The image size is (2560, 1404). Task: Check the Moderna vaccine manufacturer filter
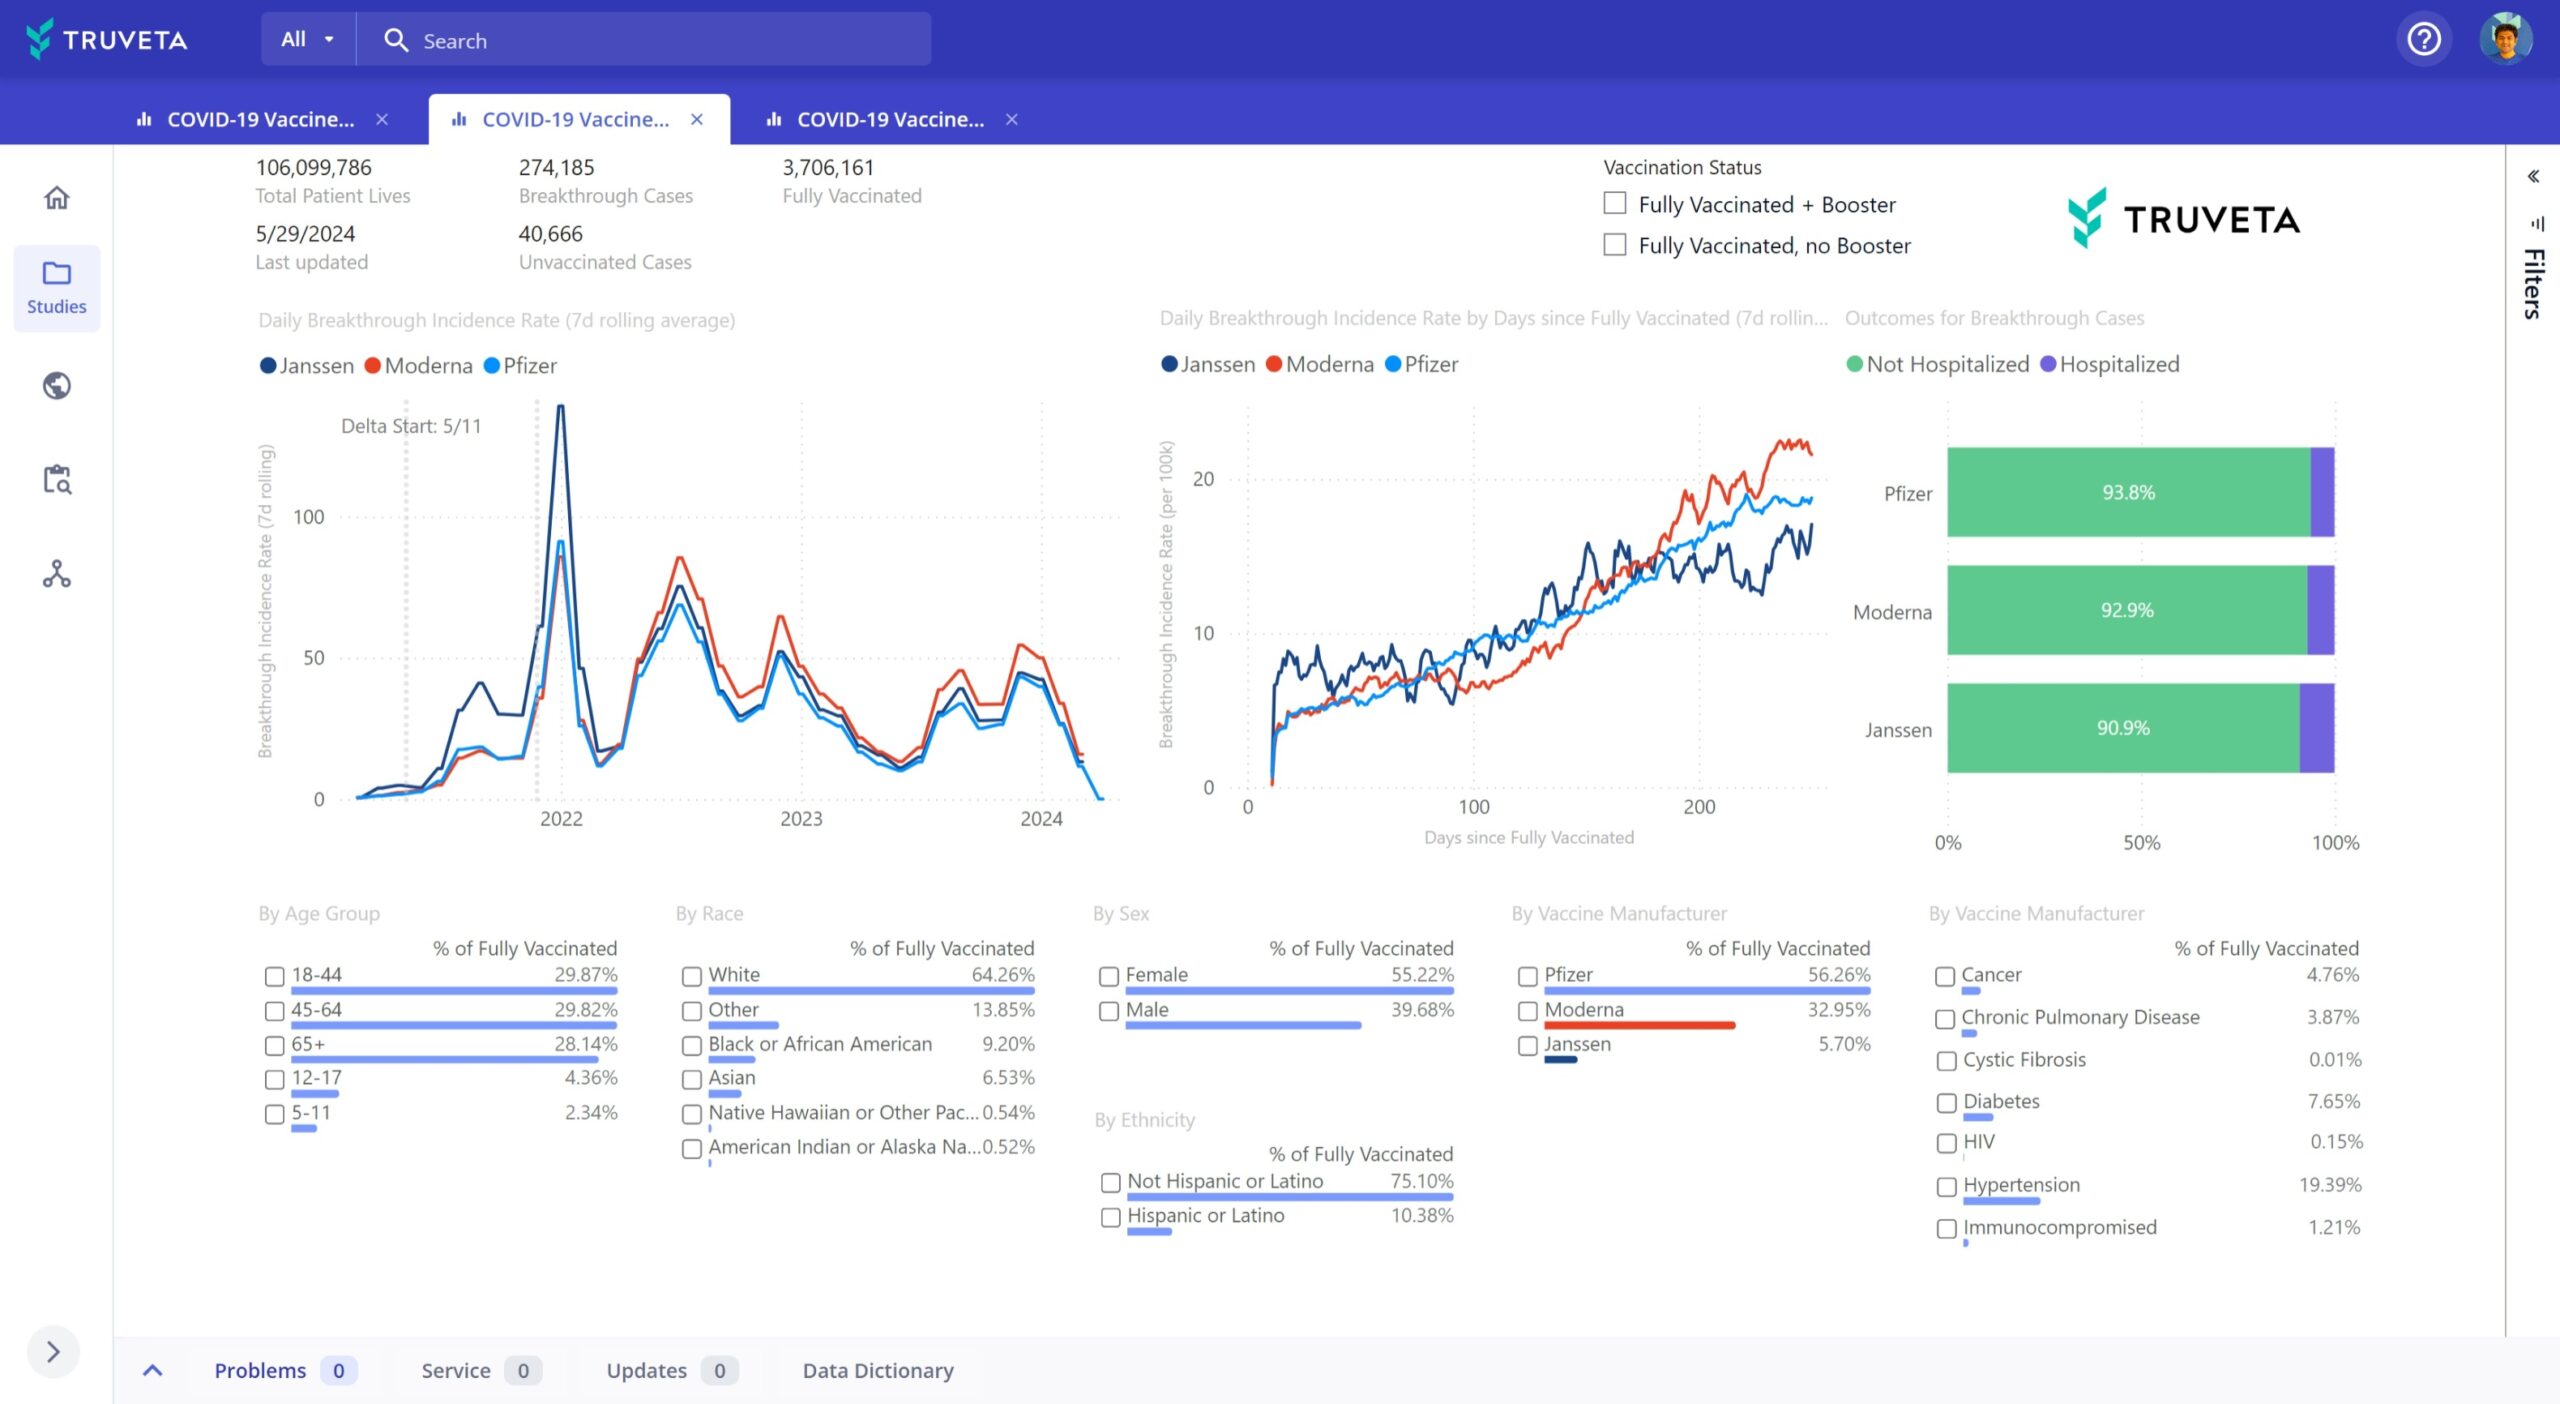point(1527,1011)
